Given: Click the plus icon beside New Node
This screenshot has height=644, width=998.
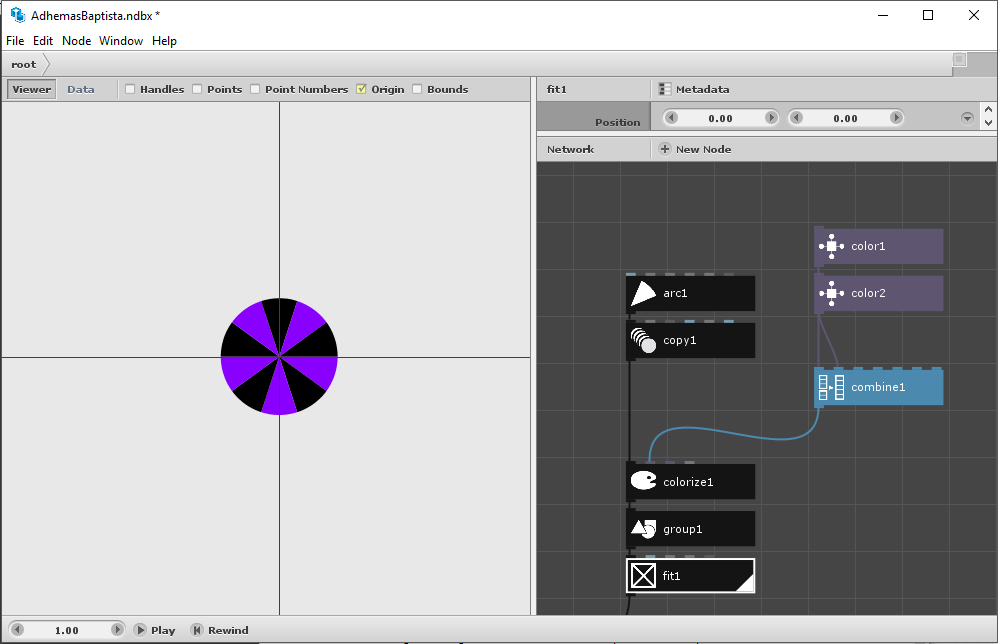Looking at the screenshot, I should tap(664, 149).
